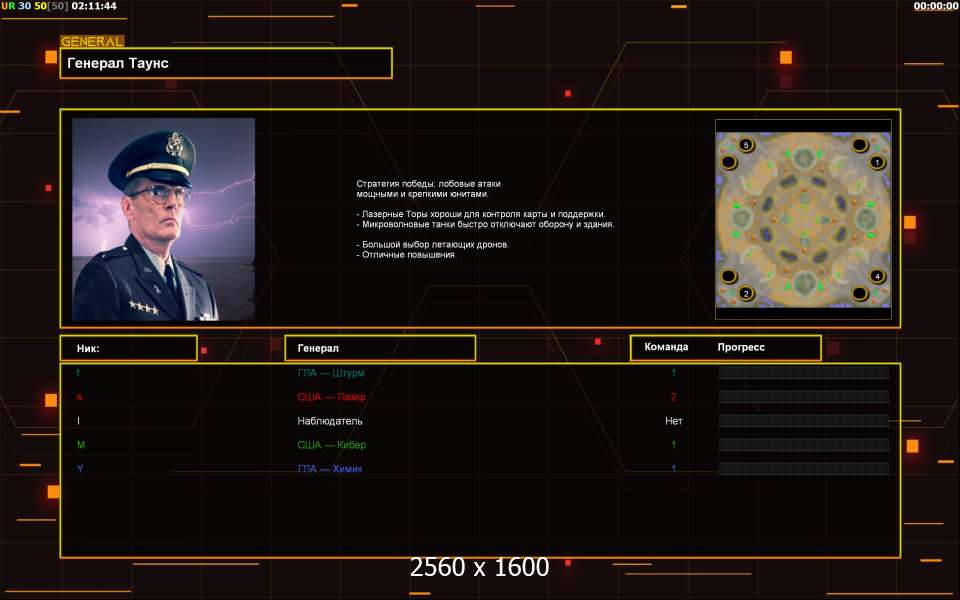The height and width of the screenshot is (600, 960).
Task: Select the 'ГЛА — Штурм' player entry
Action: point(331,373)
